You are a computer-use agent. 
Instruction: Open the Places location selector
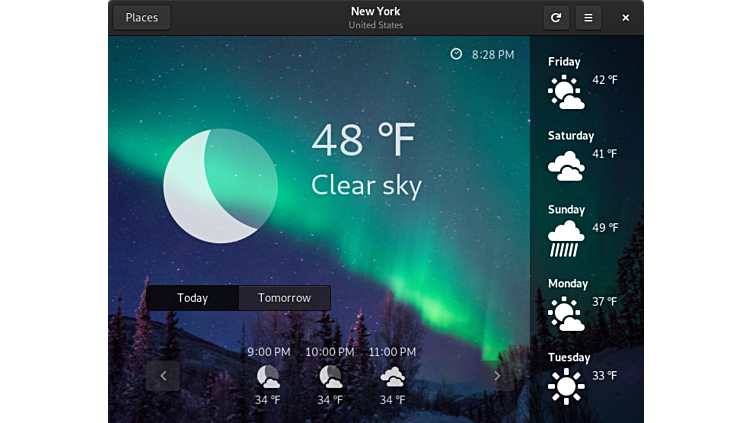pos(142,18)
